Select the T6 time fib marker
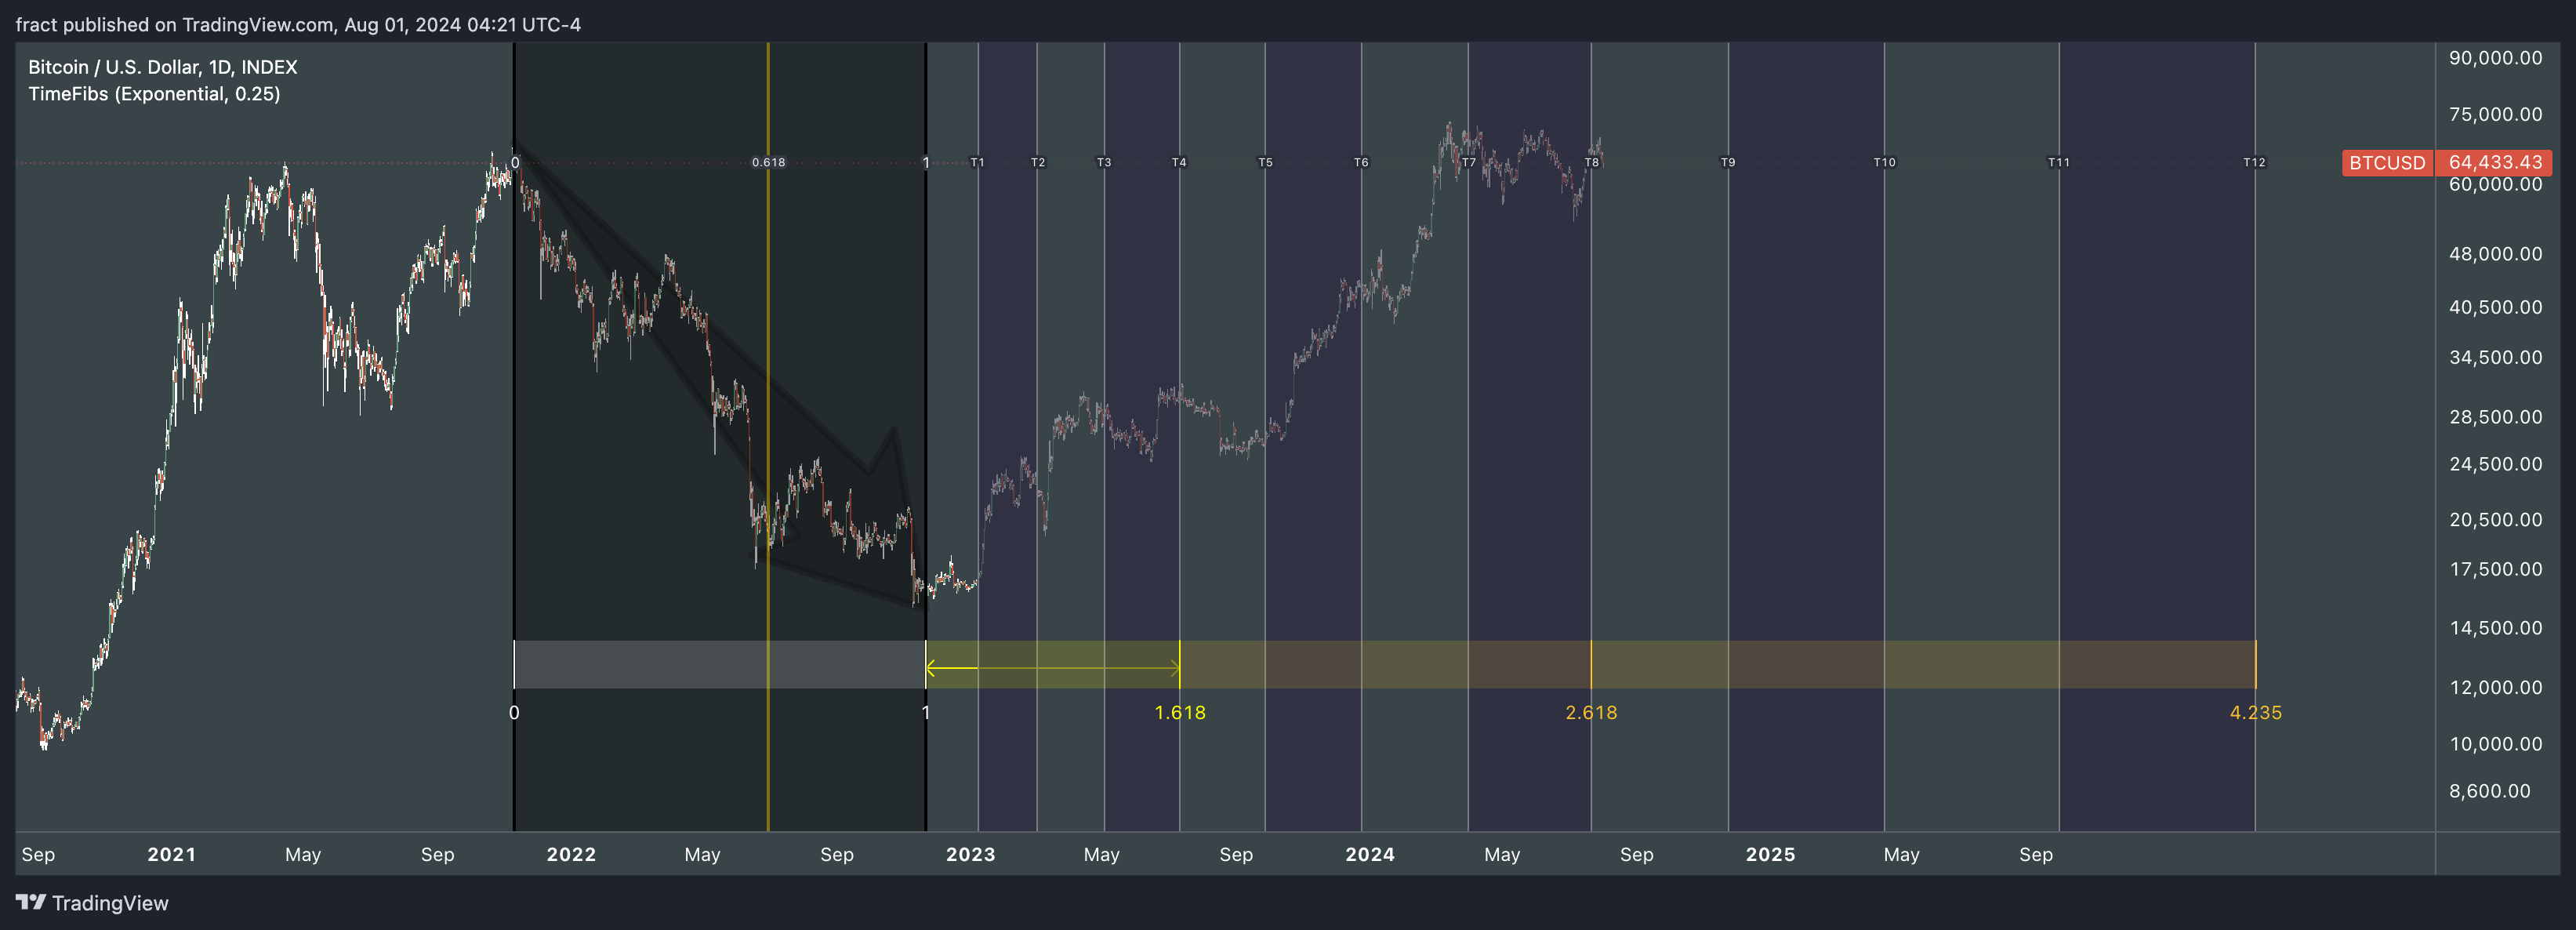This screenshot has width=2576, height=930. tap(1361, 162)
